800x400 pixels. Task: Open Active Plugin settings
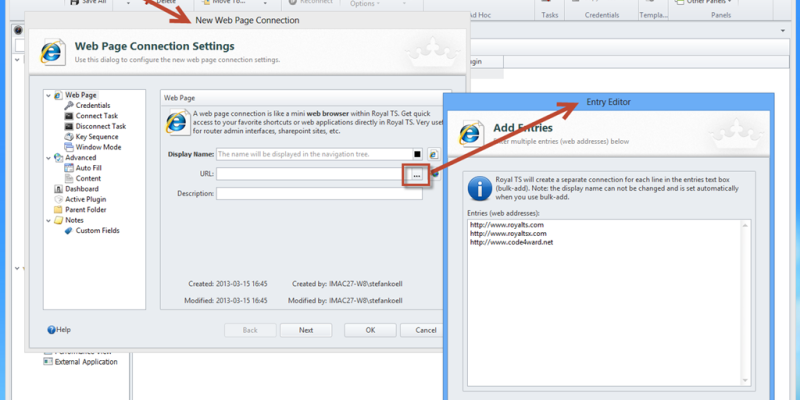[85, 199]
